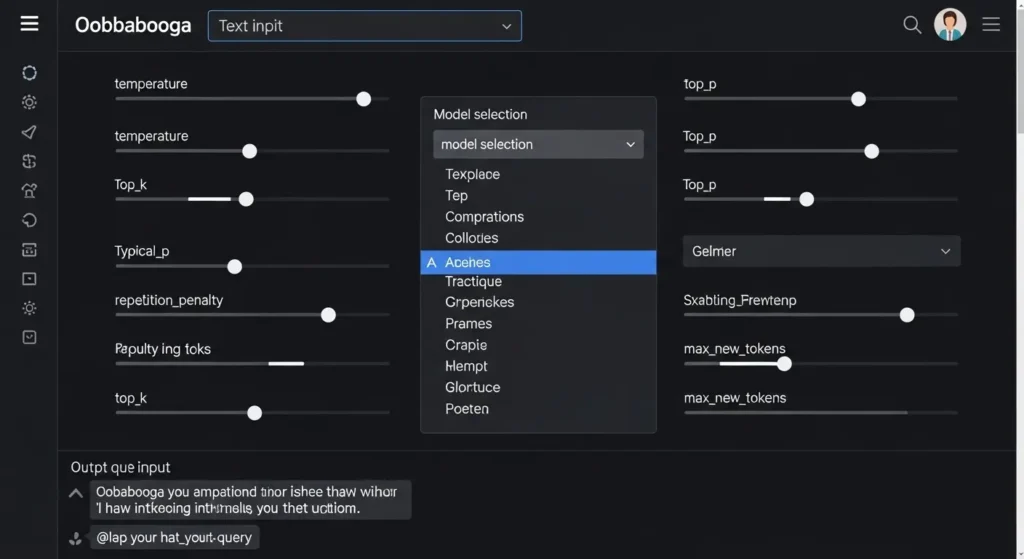Open search with the magnifying glass icon
The image size is (1024, 559).
click(x=912, y=25)
